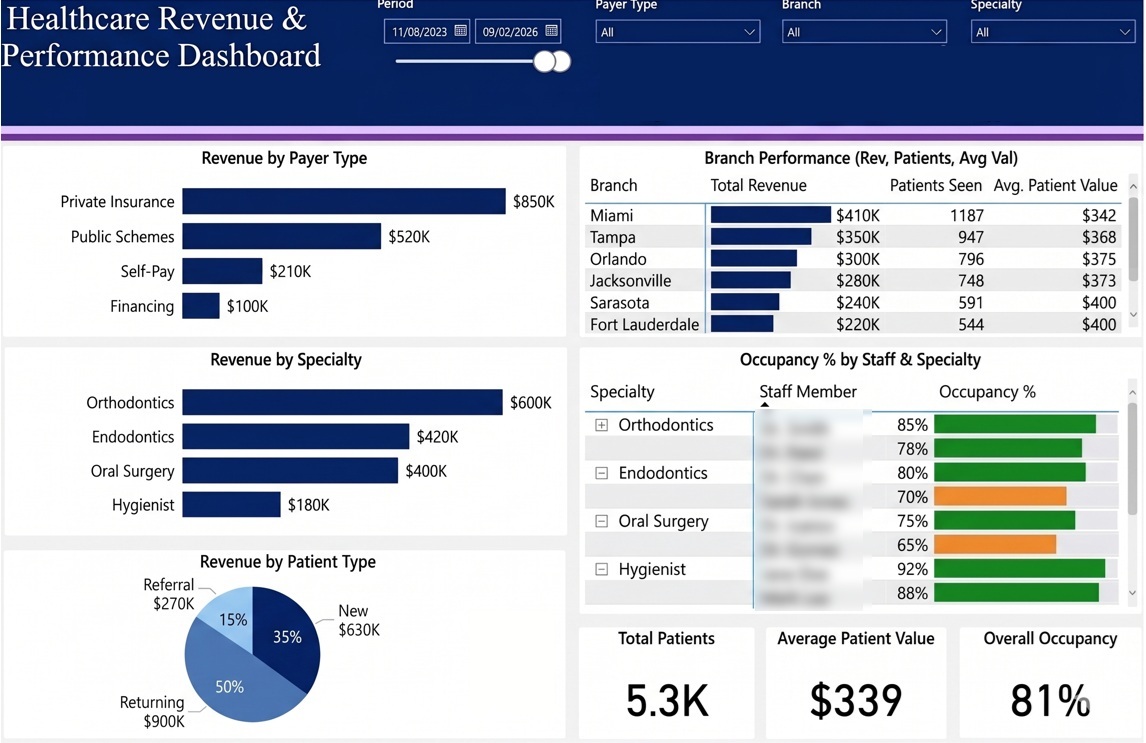1146x743 pixels.
Task: Click the Revenue by Patient Type title
Action: pos(288,562)
